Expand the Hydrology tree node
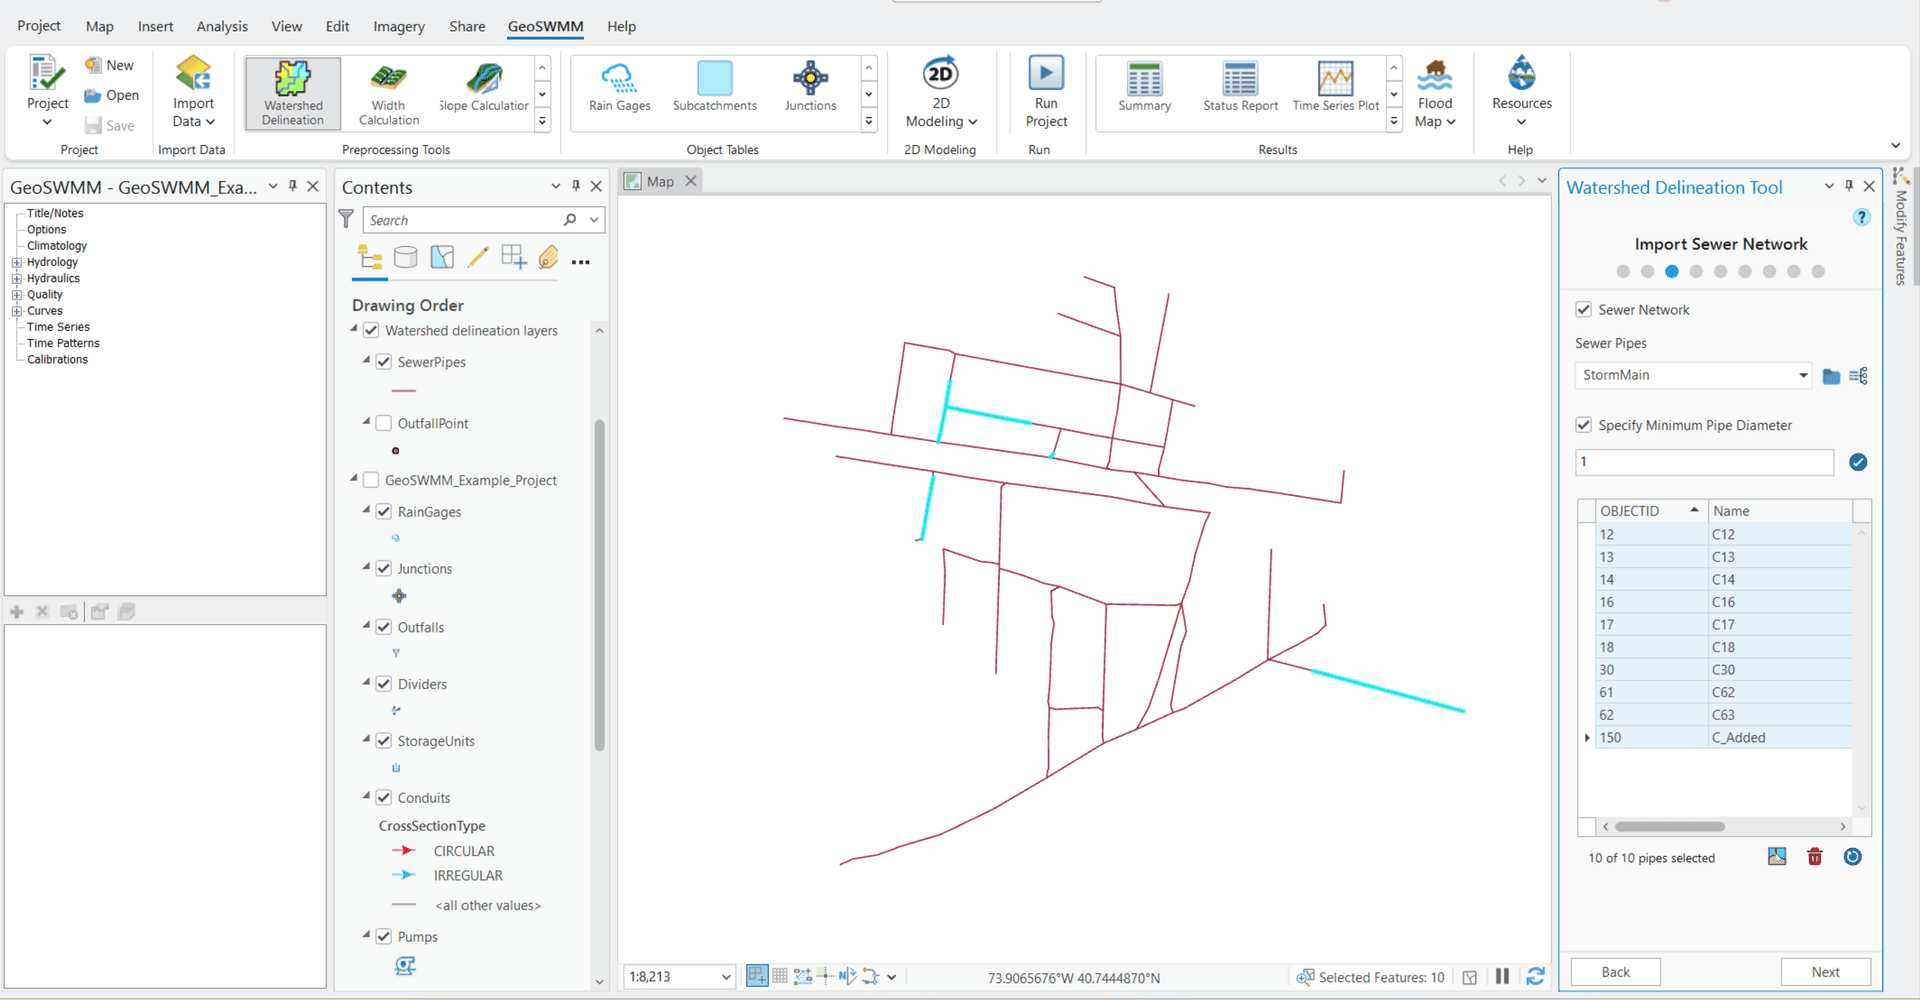The image size is (1920, 1000). [17, 262]
